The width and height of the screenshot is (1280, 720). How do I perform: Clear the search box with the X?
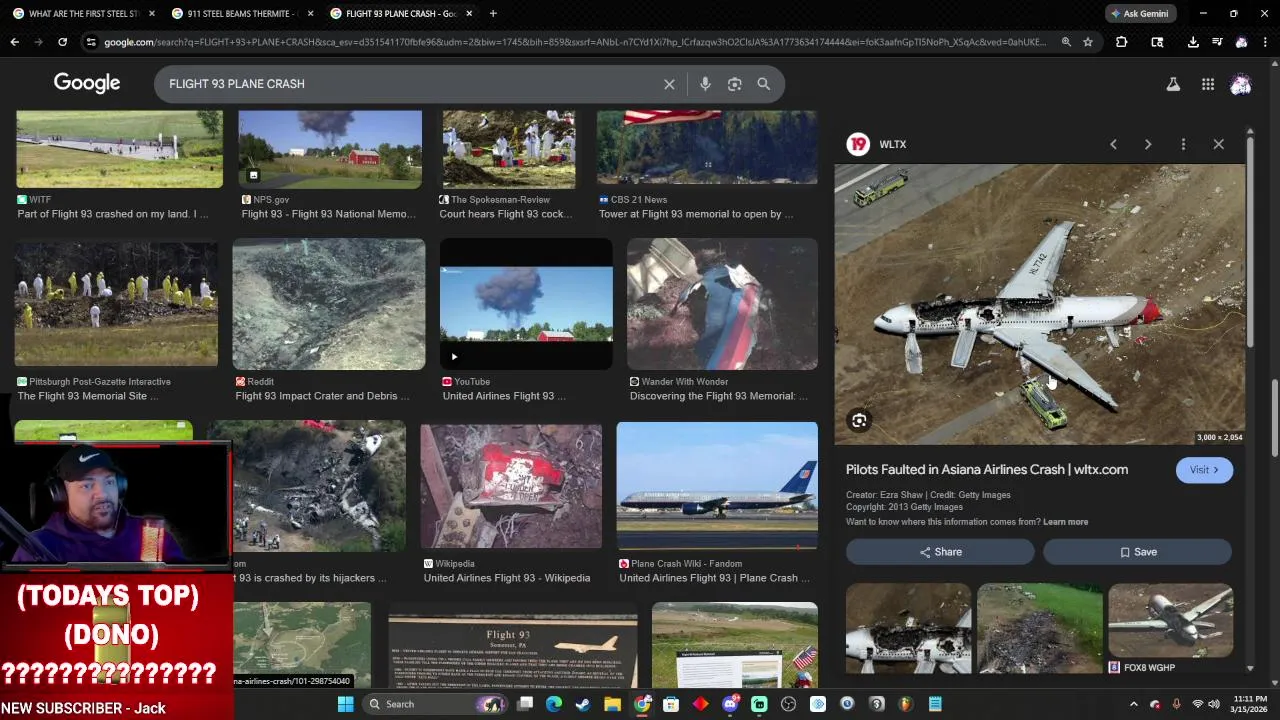pos(669,84)
